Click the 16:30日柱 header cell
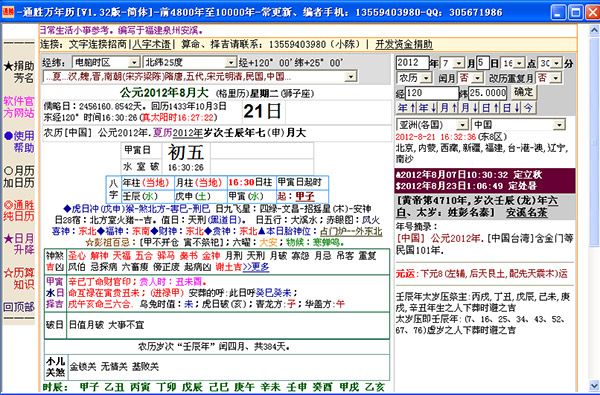The image size is (600, 395). pos(252,183)
